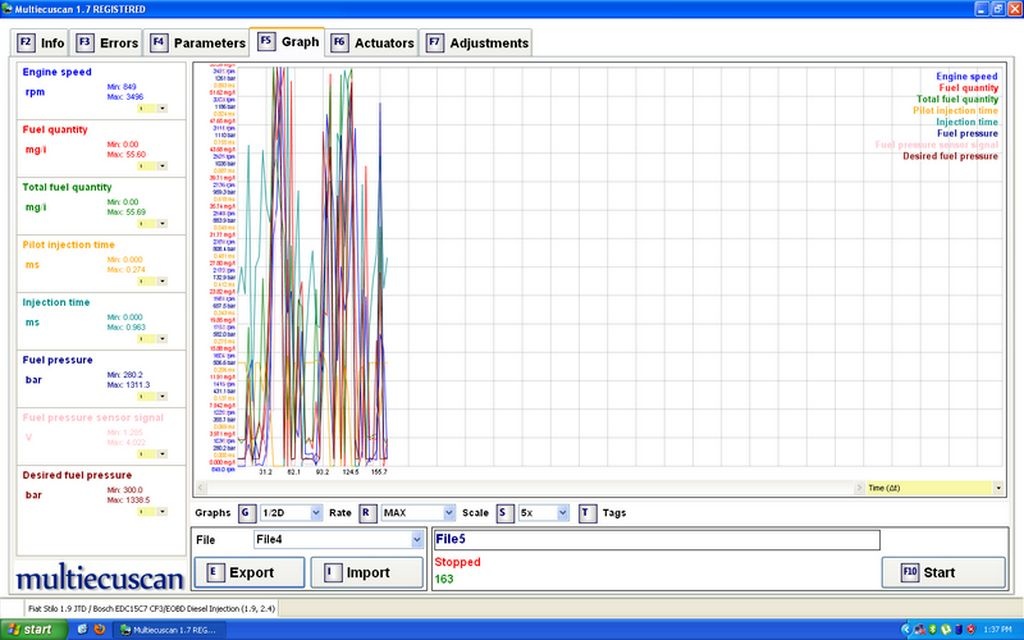This screenshot has width=1024, height=640.
Task: Open Fuel quantity options dropdown
Action: [x=162, y=166]
